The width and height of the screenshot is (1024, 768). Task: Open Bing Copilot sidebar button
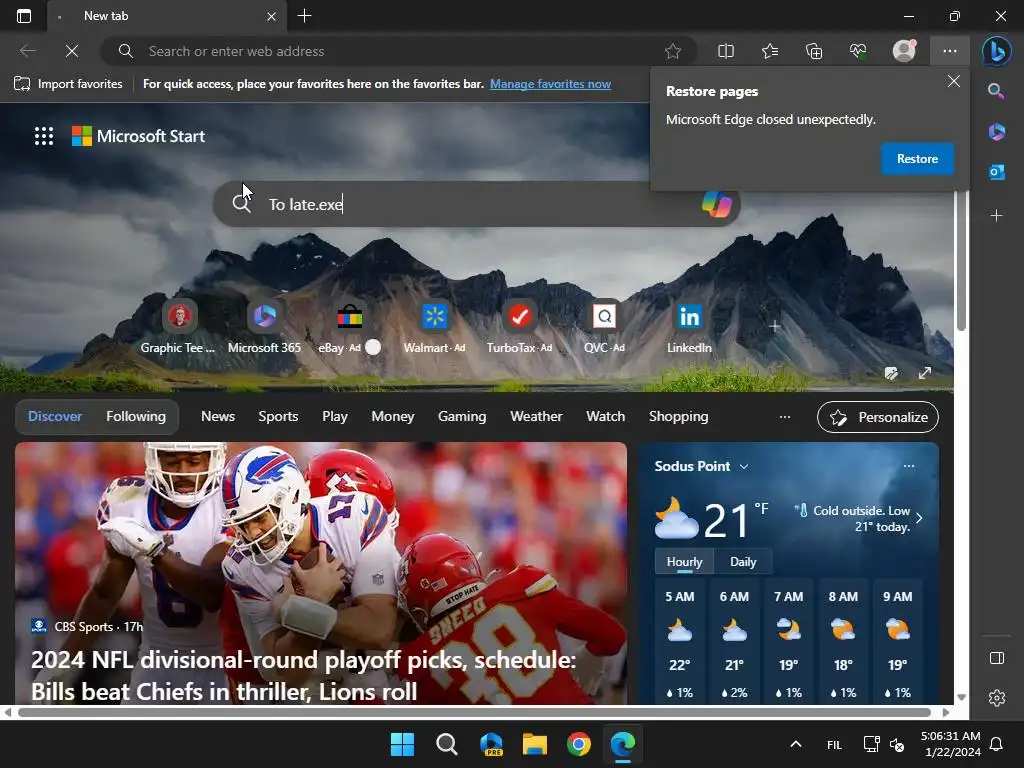[997, 51]
